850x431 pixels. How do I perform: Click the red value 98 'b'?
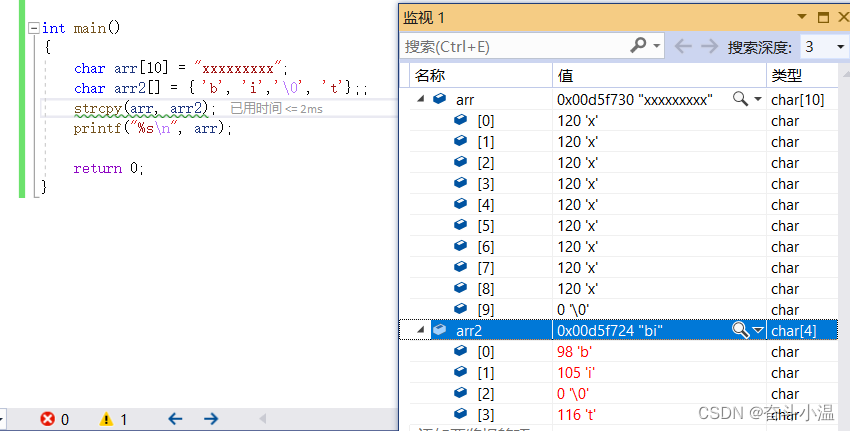click(x=574, y=352)
